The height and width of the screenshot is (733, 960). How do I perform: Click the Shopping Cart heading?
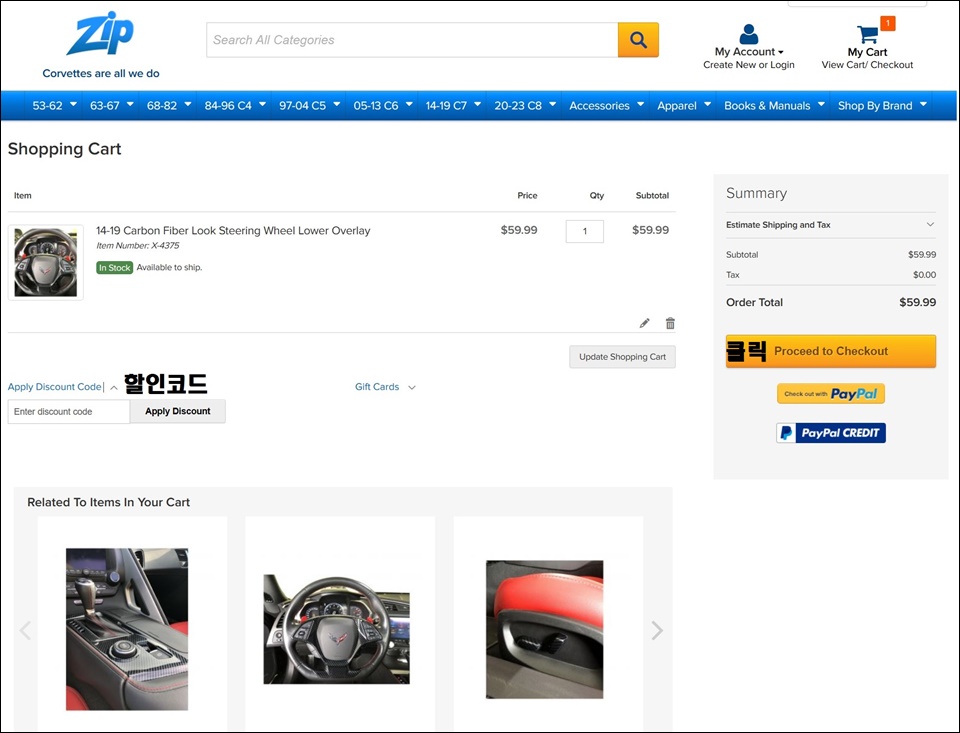[x=64, y=149]
